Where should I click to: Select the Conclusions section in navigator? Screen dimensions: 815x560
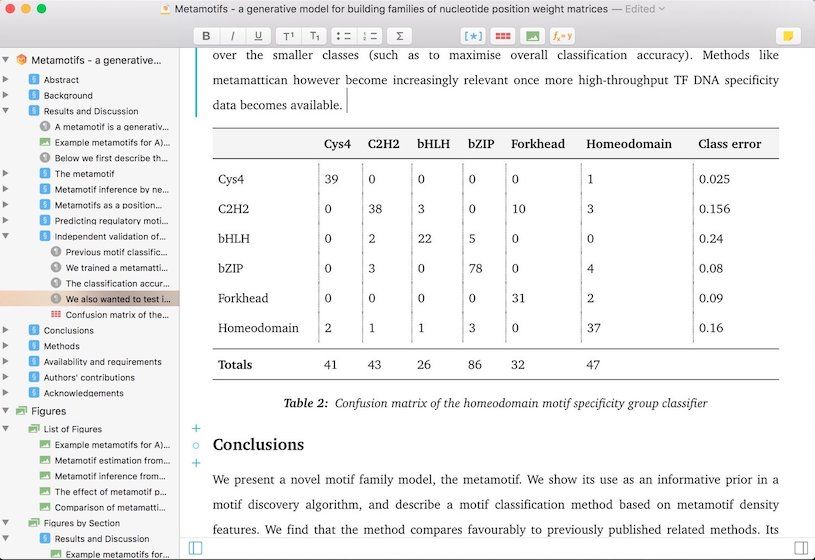68,330
